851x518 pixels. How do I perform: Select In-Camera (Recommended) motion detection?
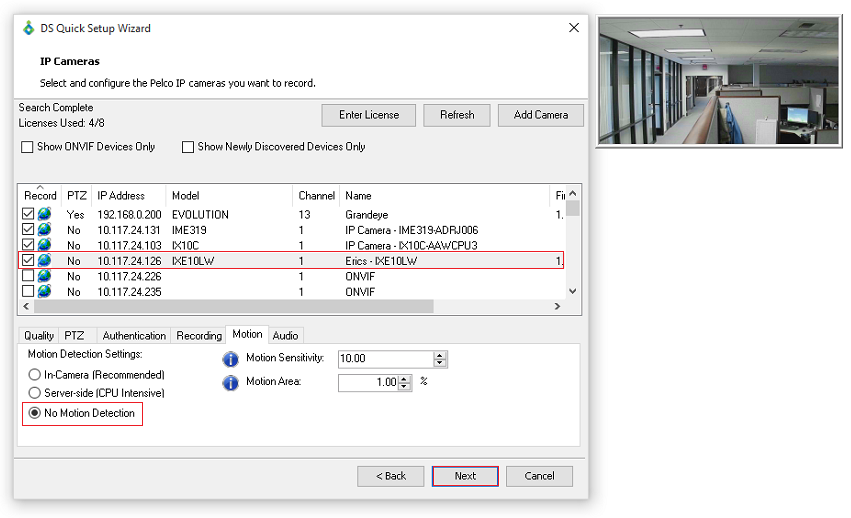[x=35, y=375]
